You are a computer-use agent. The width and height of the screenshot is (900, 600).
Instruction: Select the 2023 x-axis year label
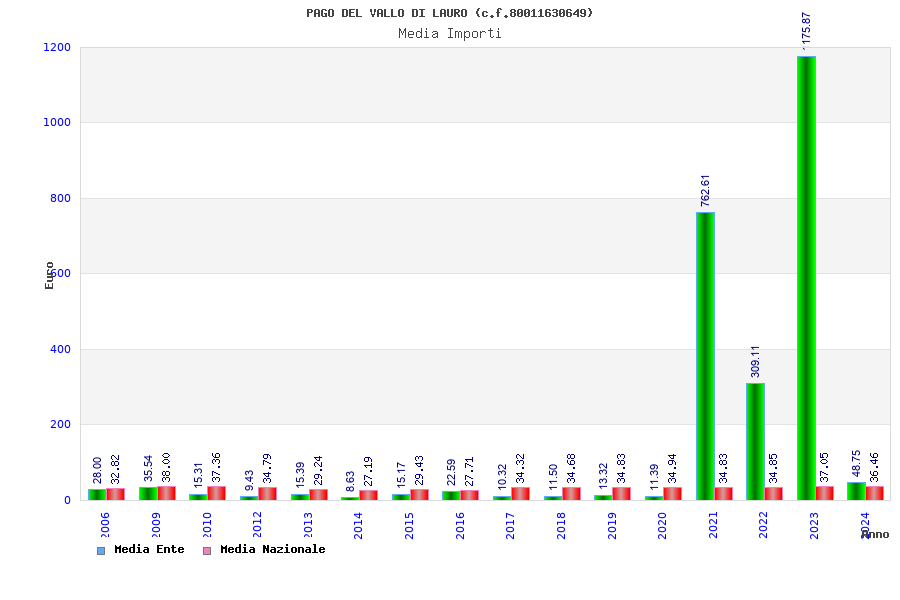814,525
